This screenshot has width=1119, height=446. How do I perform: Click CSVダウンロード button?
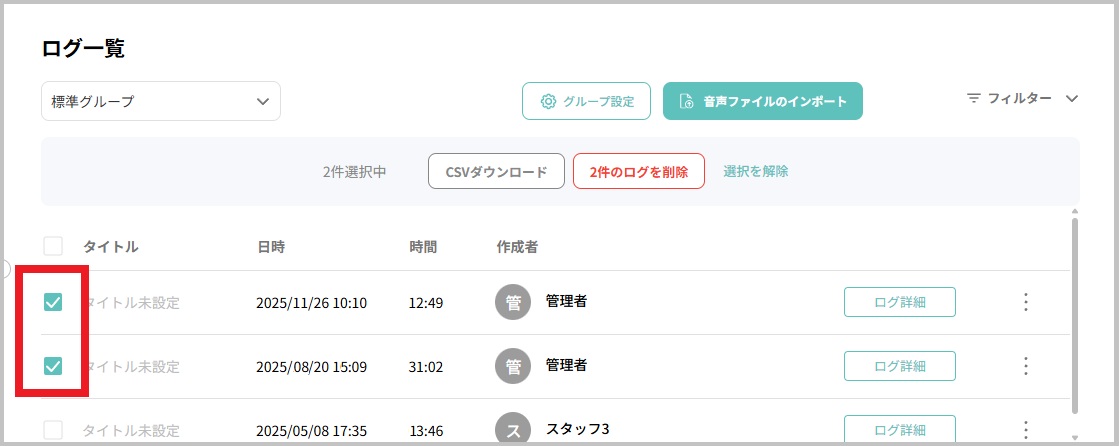tap(496, 171)
